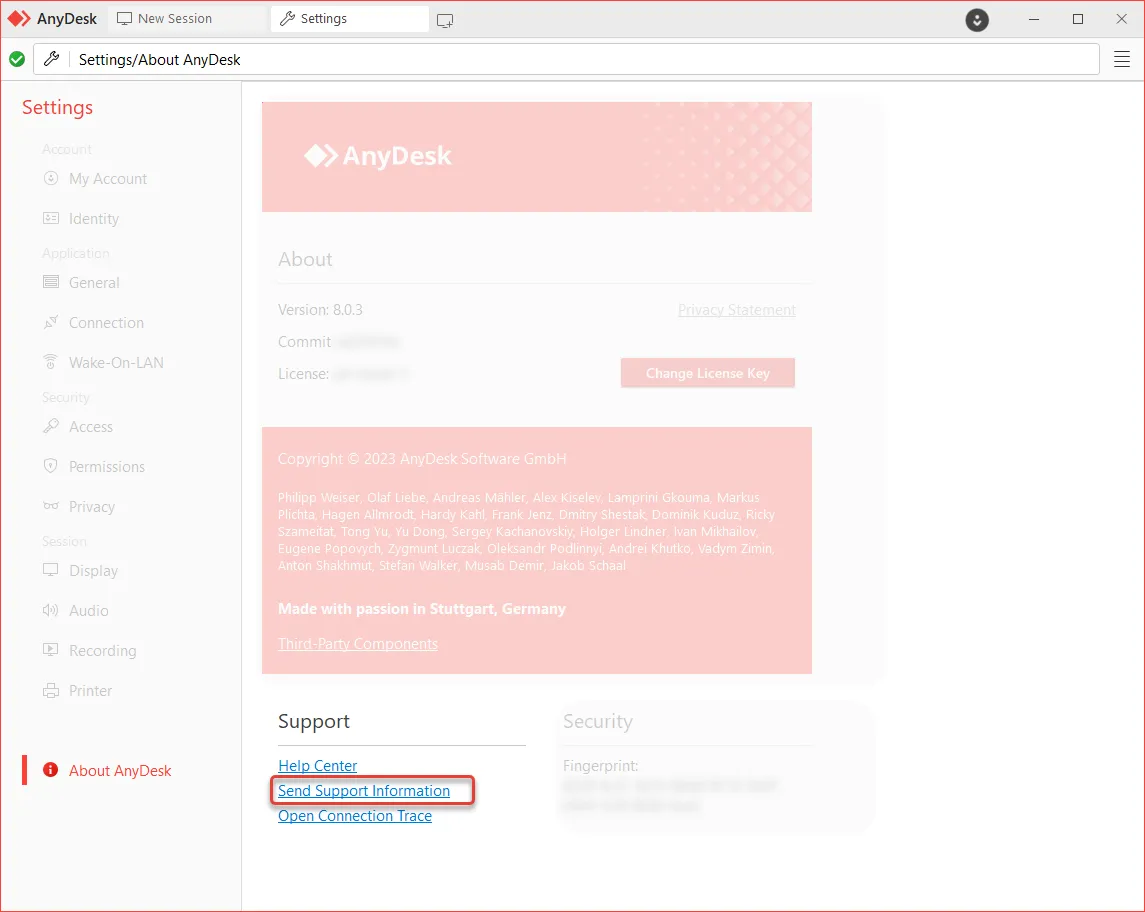1145x912 pixels.
Task: Click the Printer icon in sidebar
Action: click(51, 691)
